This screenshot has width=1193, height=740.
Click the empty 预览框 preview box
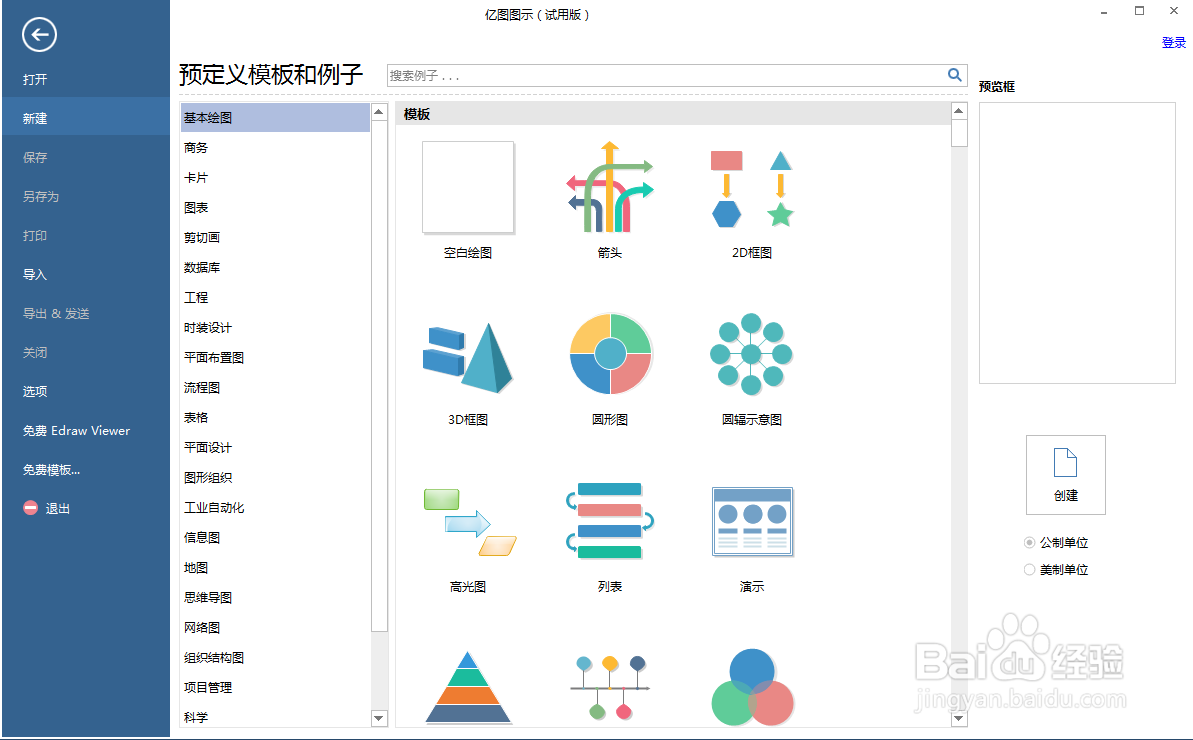coord(1077,243)
